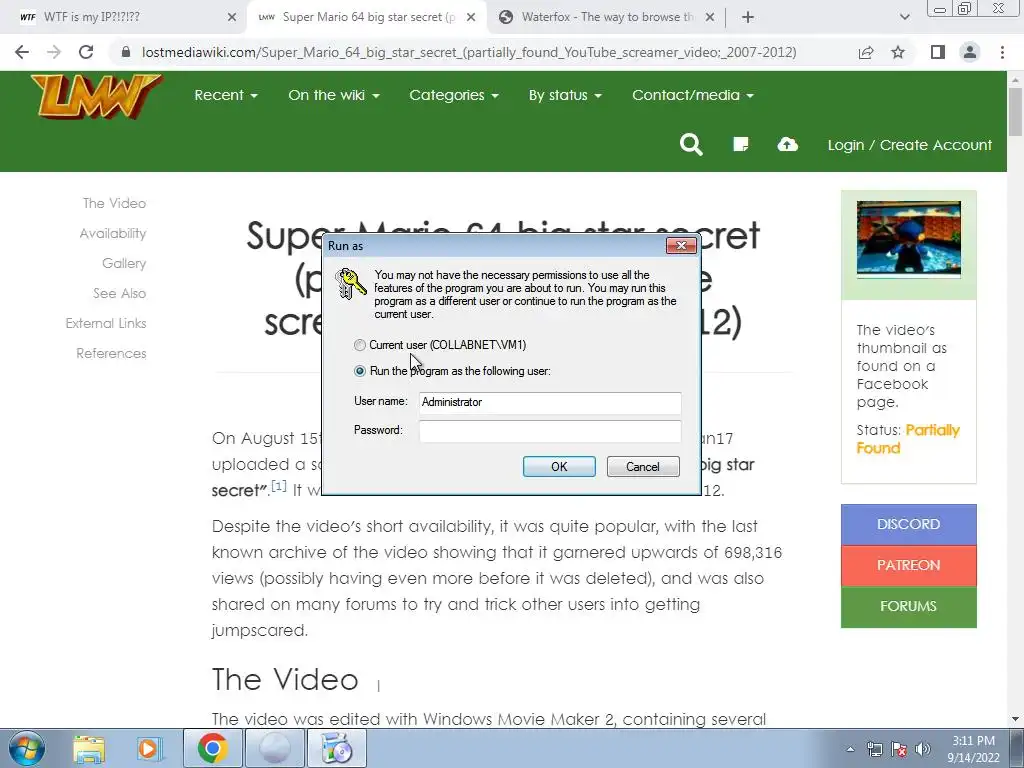The image size is (1024, 768).
Task: Expand the Recent menu
Action: (226, 95)
